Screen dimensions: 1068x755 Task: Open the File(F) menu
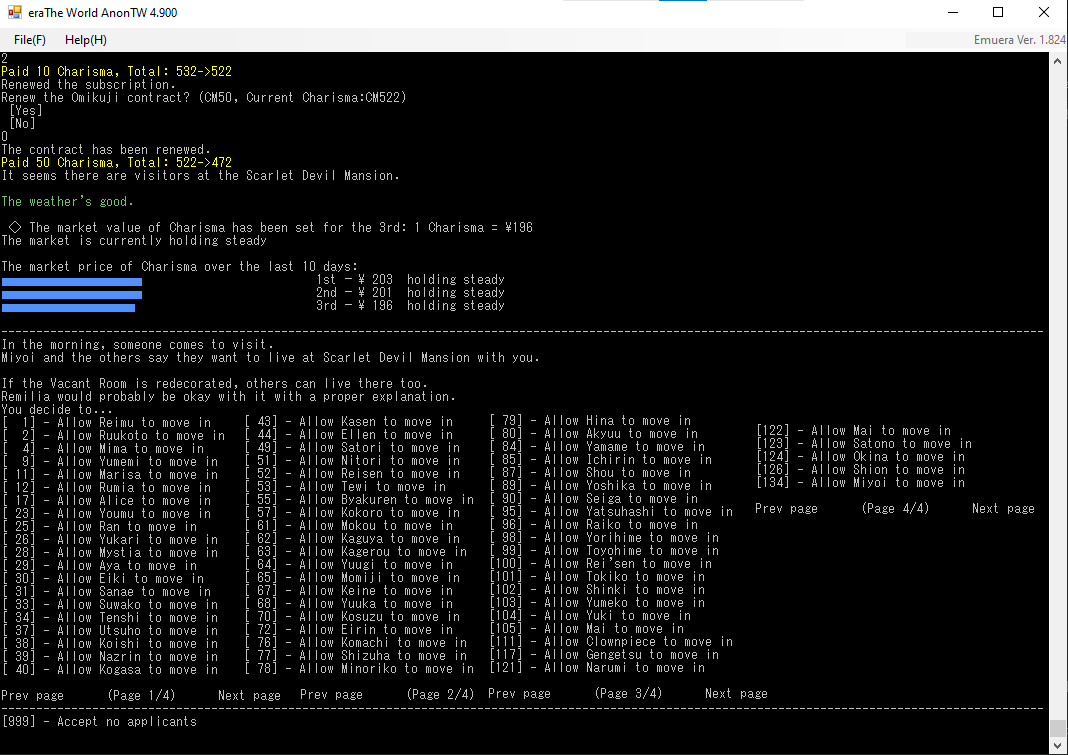point(29,39)
